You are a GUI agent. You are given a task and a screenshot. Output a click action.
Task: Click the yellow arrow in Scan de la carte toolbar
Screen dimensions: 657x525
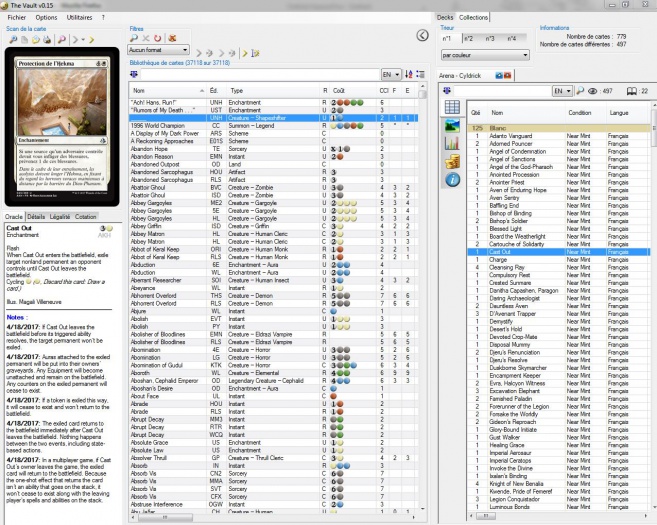[91, 40]
